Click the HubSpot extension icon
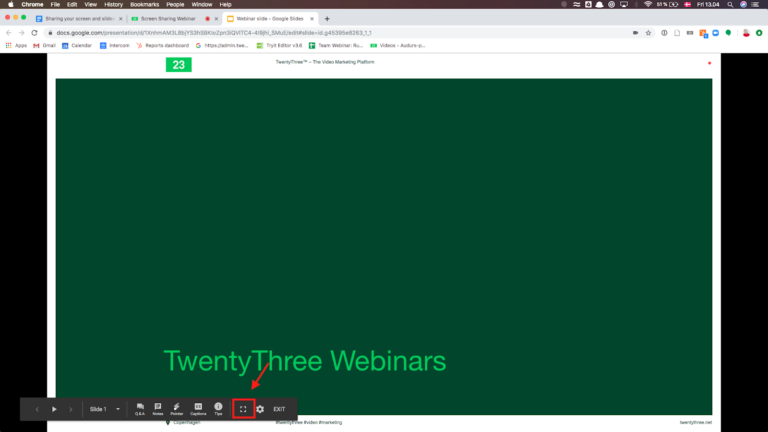 [703, 33]
